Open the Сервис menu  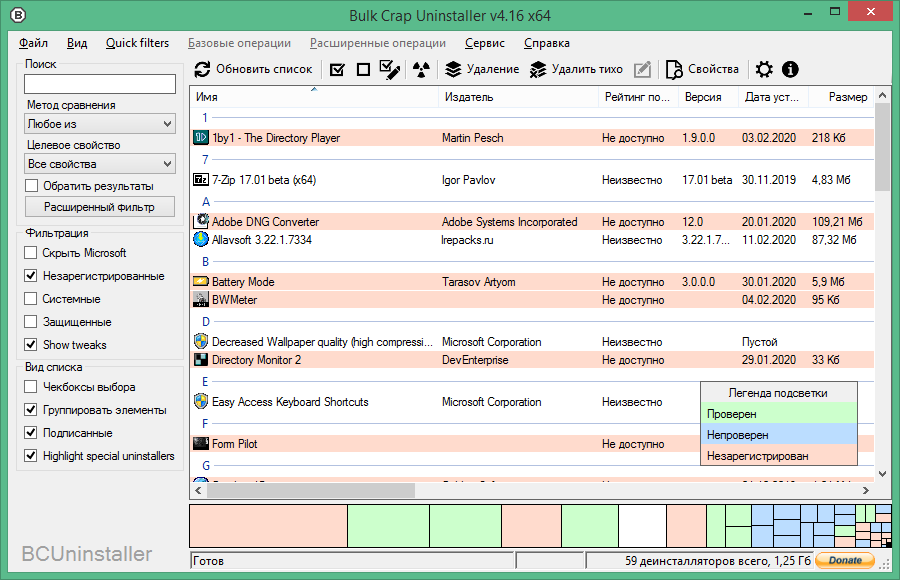(x=484, y=43)
